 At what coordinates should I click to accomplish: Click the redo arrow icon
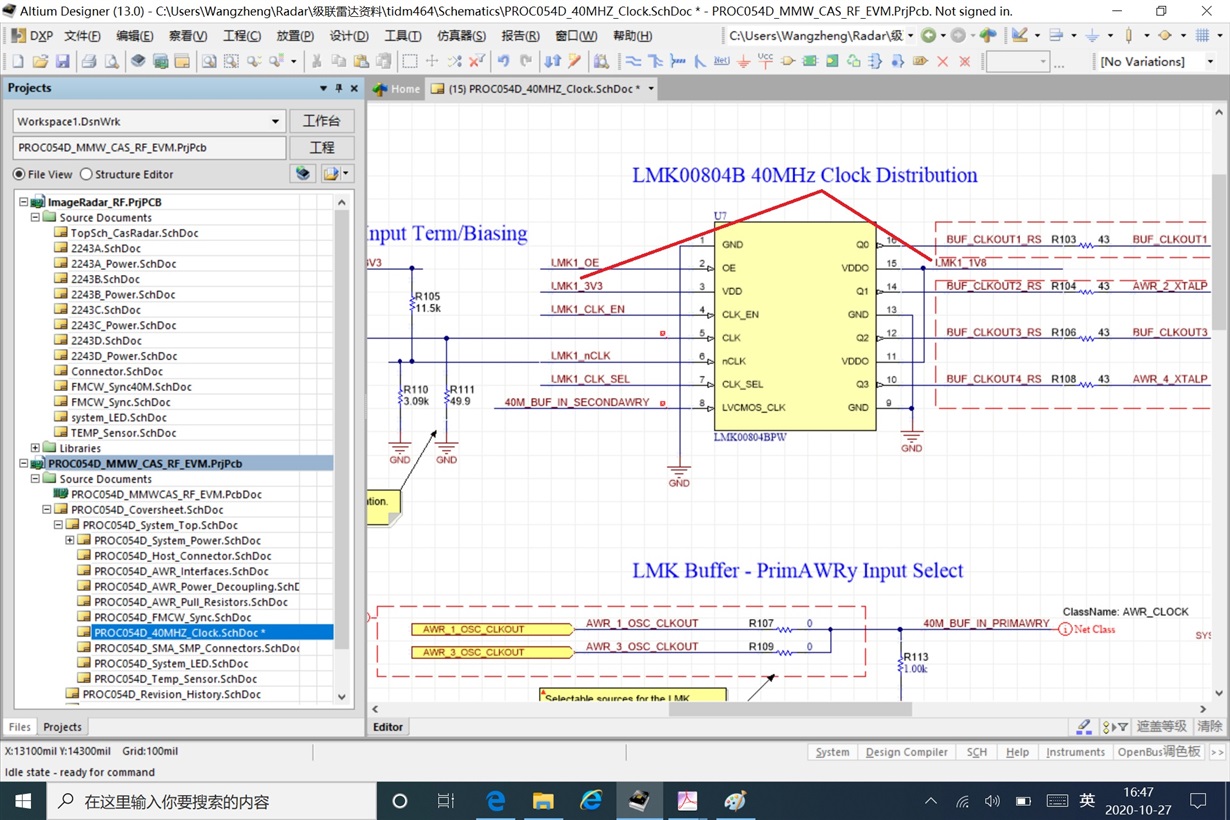[x=526, y=61]
